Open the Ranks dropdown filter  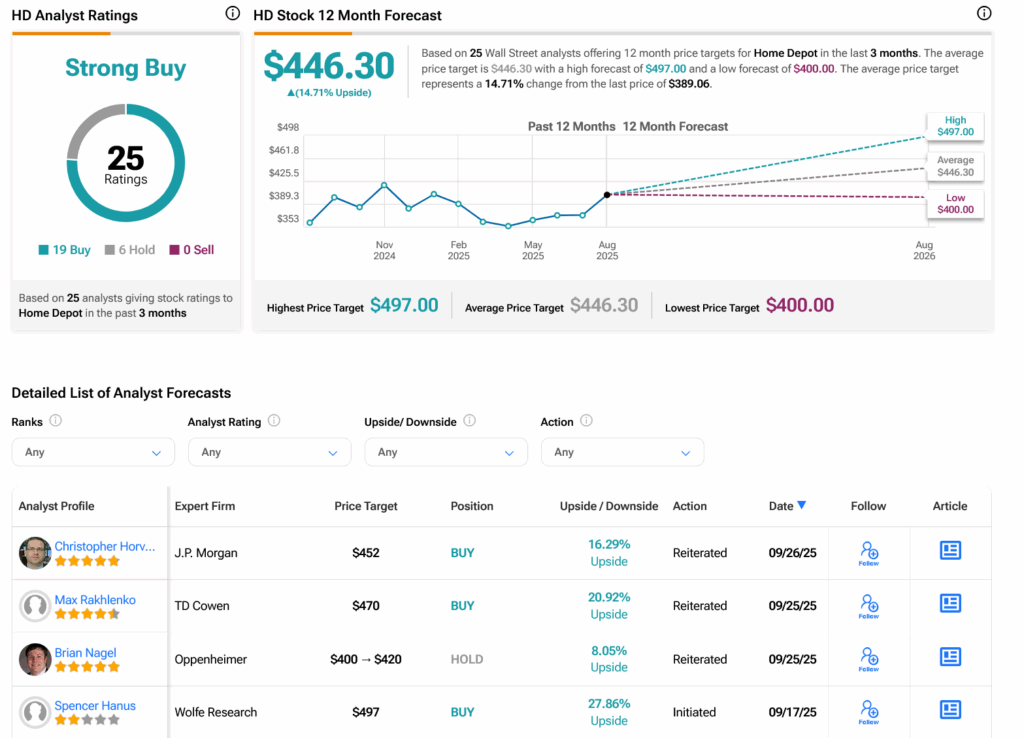(92, 452)
